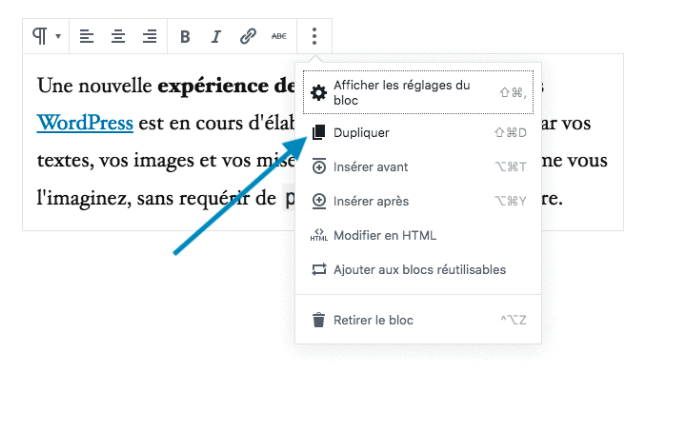Toggle italic formatting
The width and height of the screenshot is (673, 421).
click(x=215, y=37)
